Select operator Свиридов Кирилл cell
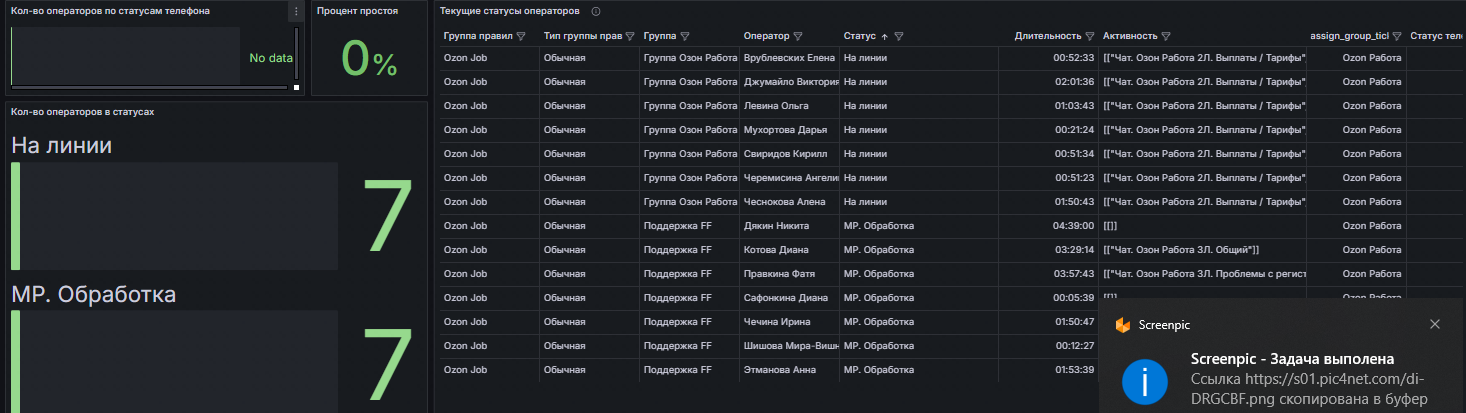The height and width of the screenshot is (413, 1466). [789, 154]
